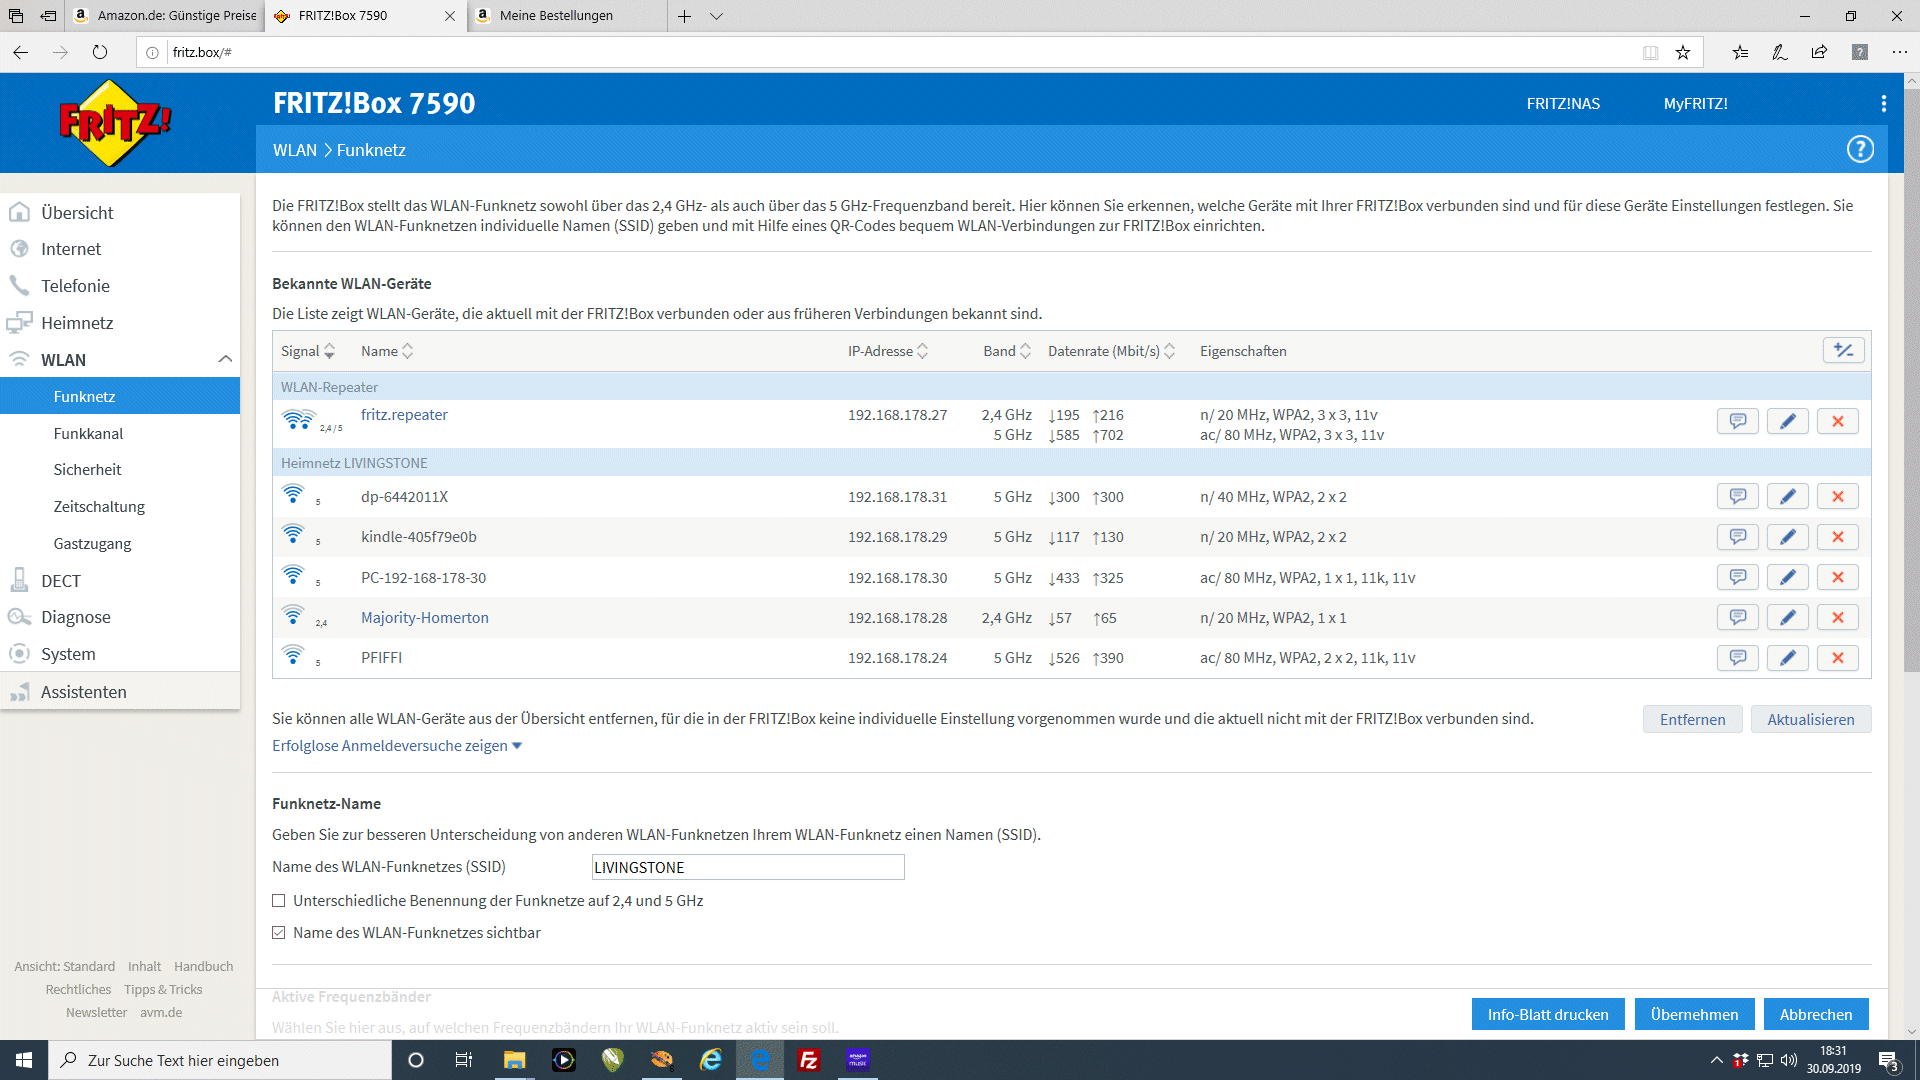Open Internet menu in sidebar
Image resolution: width=1920 pixels, height=1080 pixels.
point(120,249)
